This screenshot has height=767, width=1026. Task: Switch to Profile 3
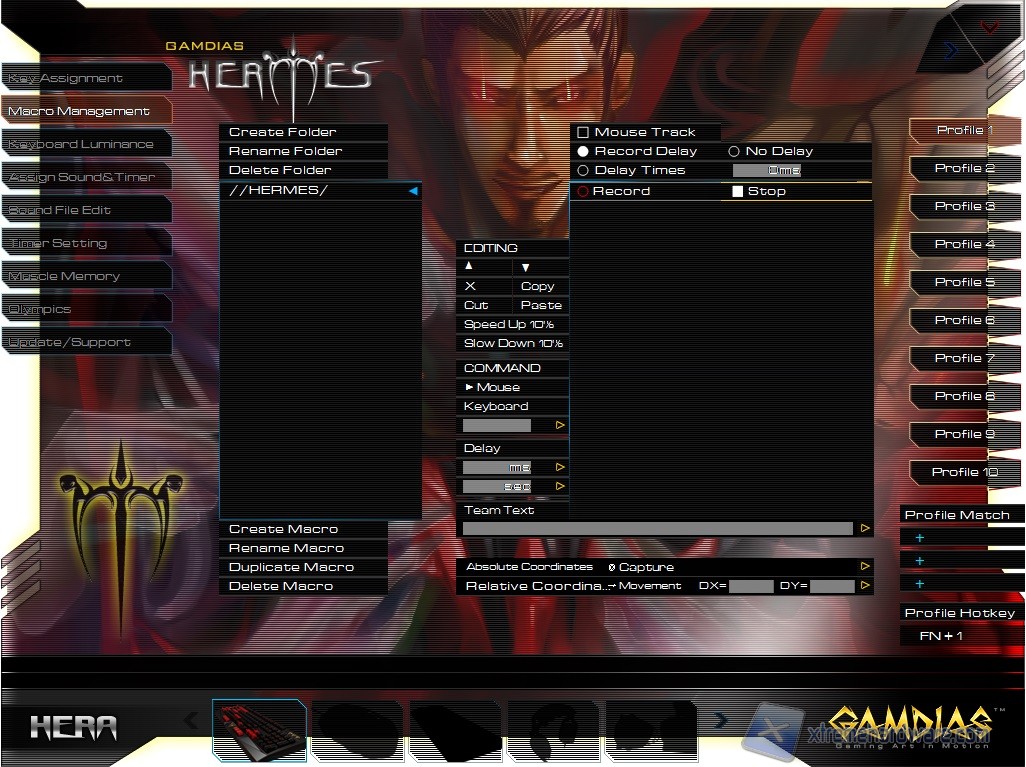[x=964, y=206]
